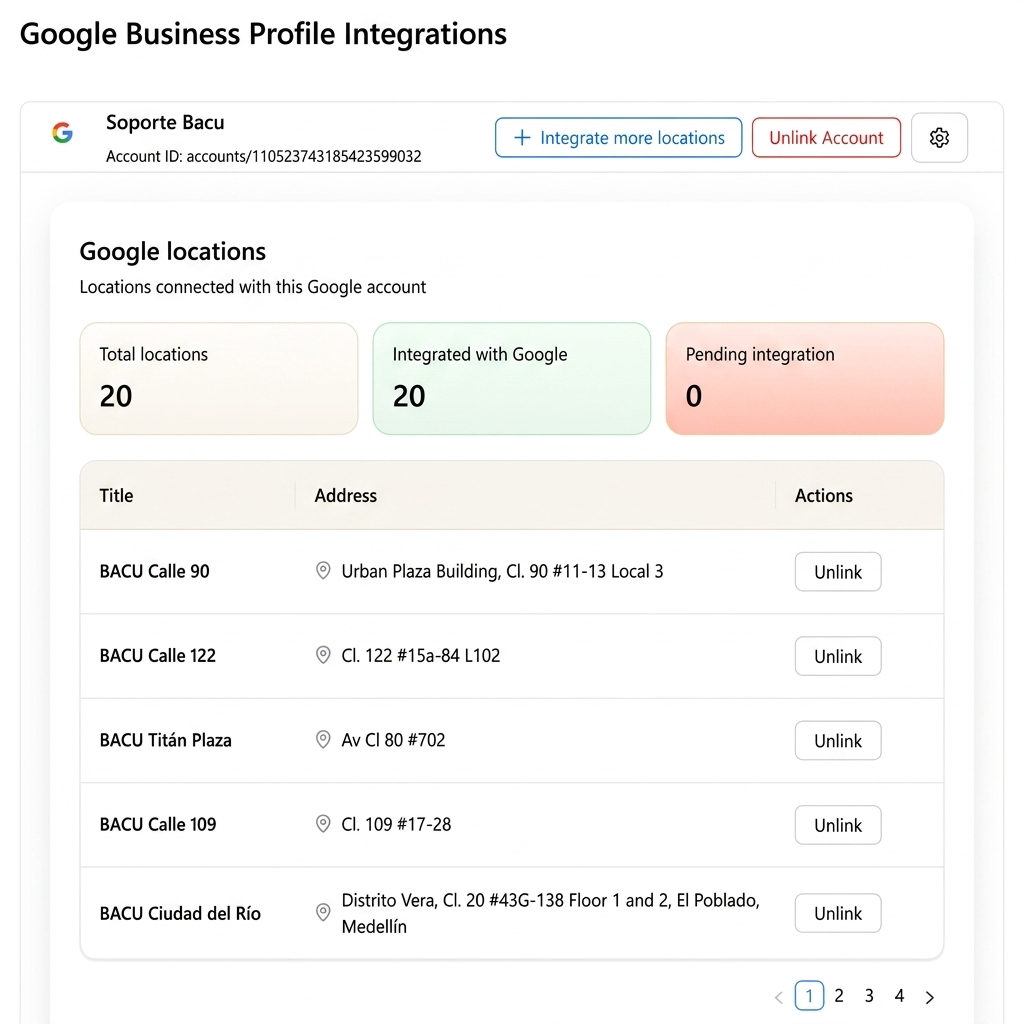Click address Av Cl 80 #702
1024x1024 pixels.
coord(393,740)
